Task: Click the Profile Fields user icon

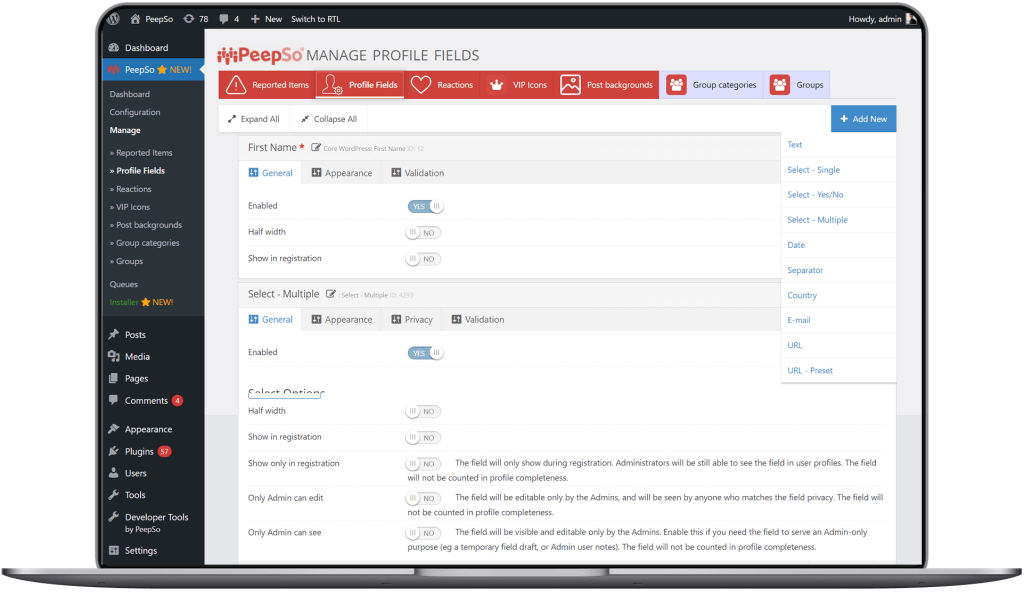Action: pos(332,85)
